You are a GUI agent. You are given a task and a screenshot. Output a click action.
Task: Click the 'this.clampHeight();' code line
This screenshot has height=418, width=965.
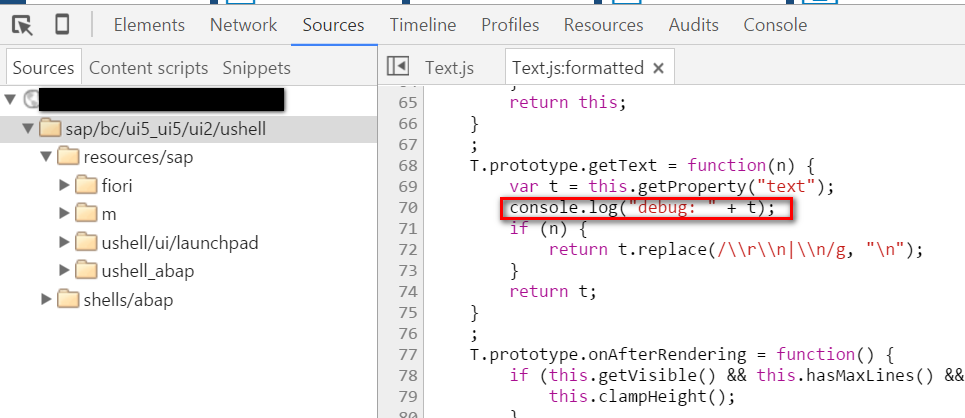pyautogui.click(x=642, y=396)
